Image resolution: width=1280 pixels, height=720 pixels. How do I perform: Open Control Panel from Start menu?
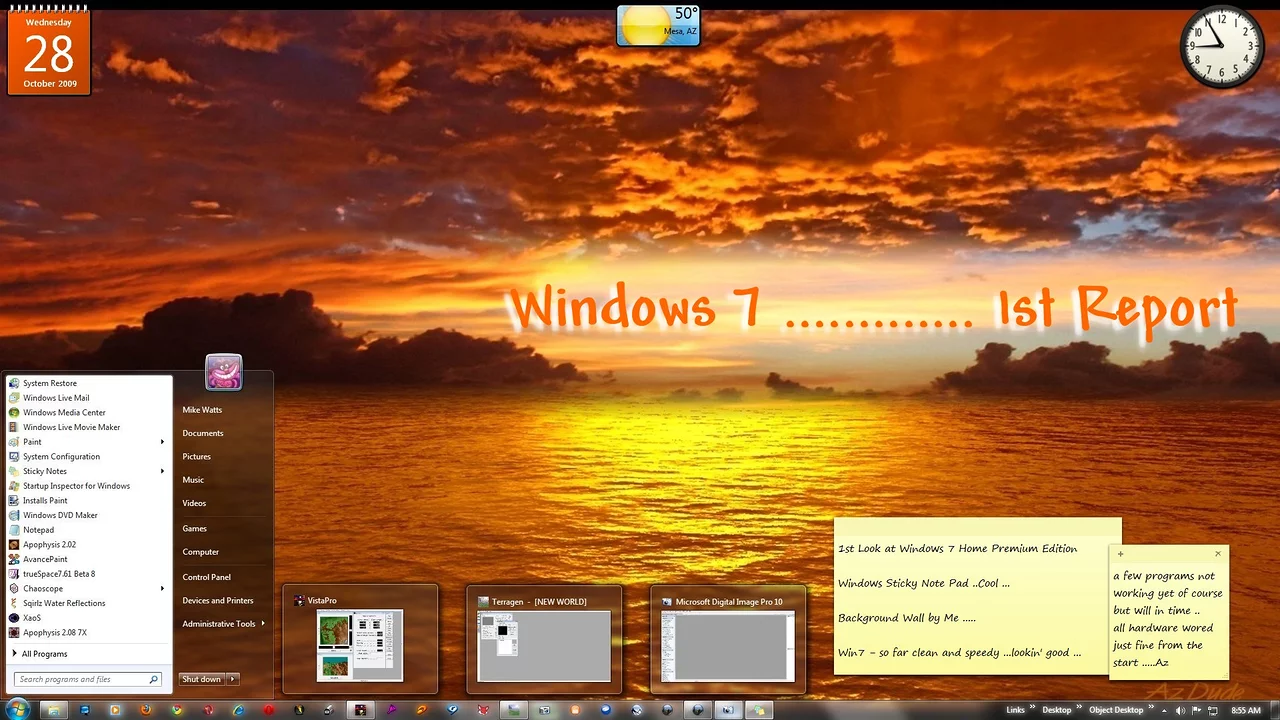[x=206, y=577]
